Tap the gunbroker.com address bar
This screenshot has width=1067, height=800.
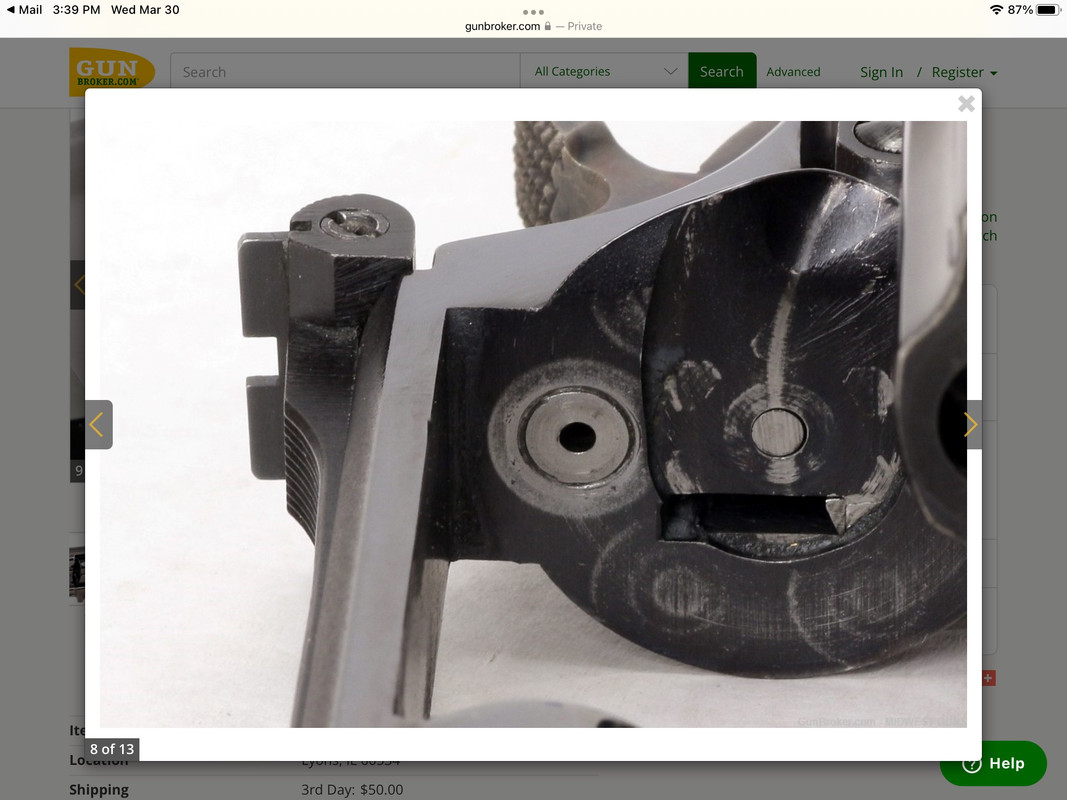pyautogui.click(x=534, y=26)
